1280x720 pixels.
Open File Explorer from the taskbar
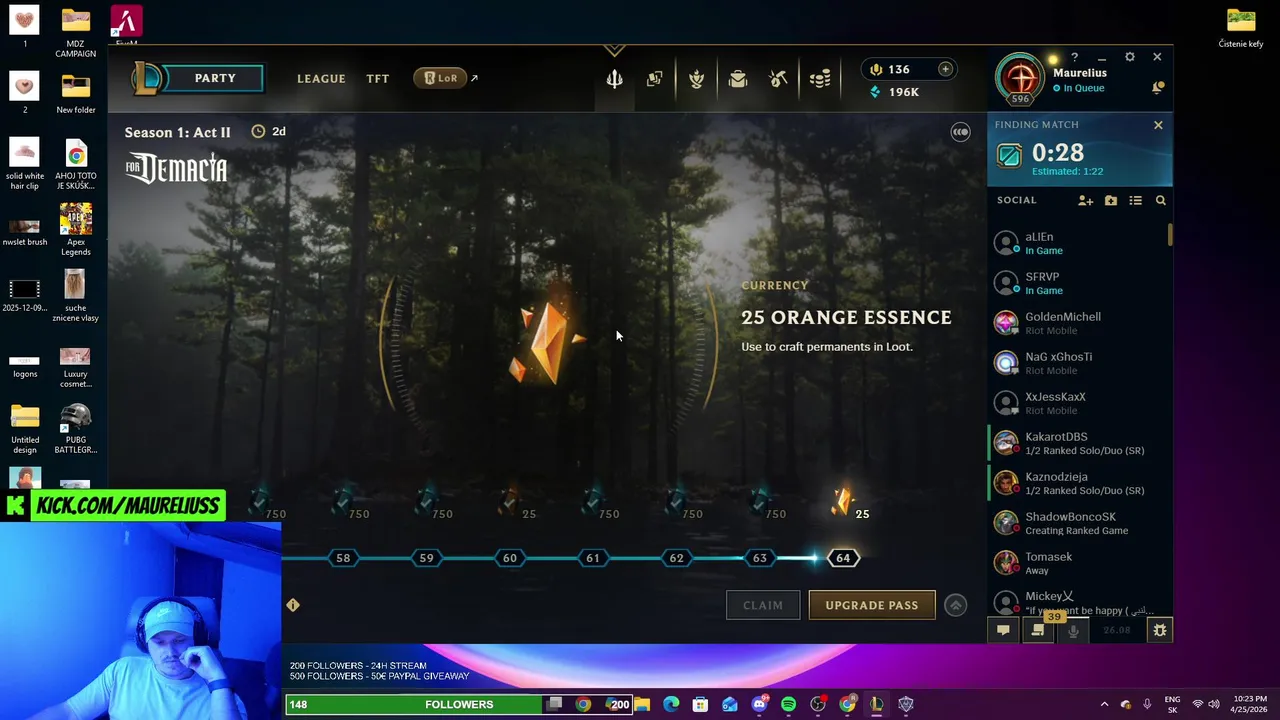coord(642,704)
